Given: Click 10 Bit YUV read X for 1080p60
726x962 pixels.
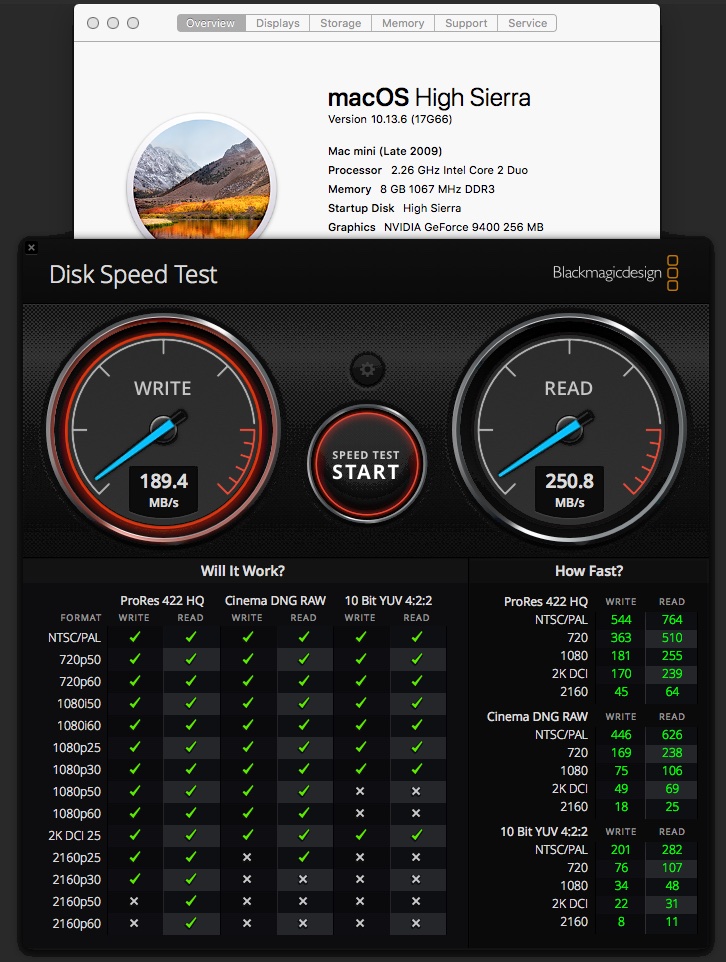Looking at the screenshot, I should [x=416, y=814].
